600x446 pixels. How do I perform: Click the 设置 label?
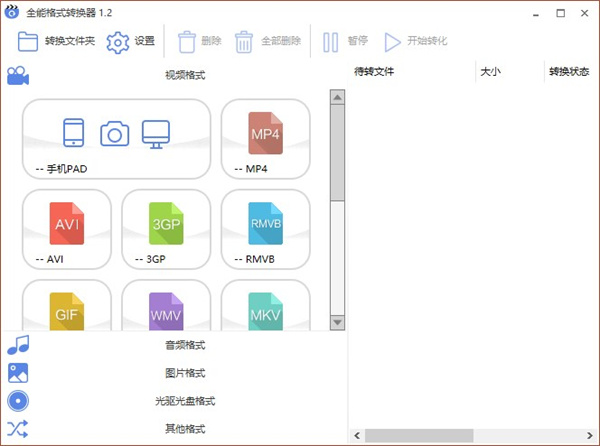(x=145, y=41)
